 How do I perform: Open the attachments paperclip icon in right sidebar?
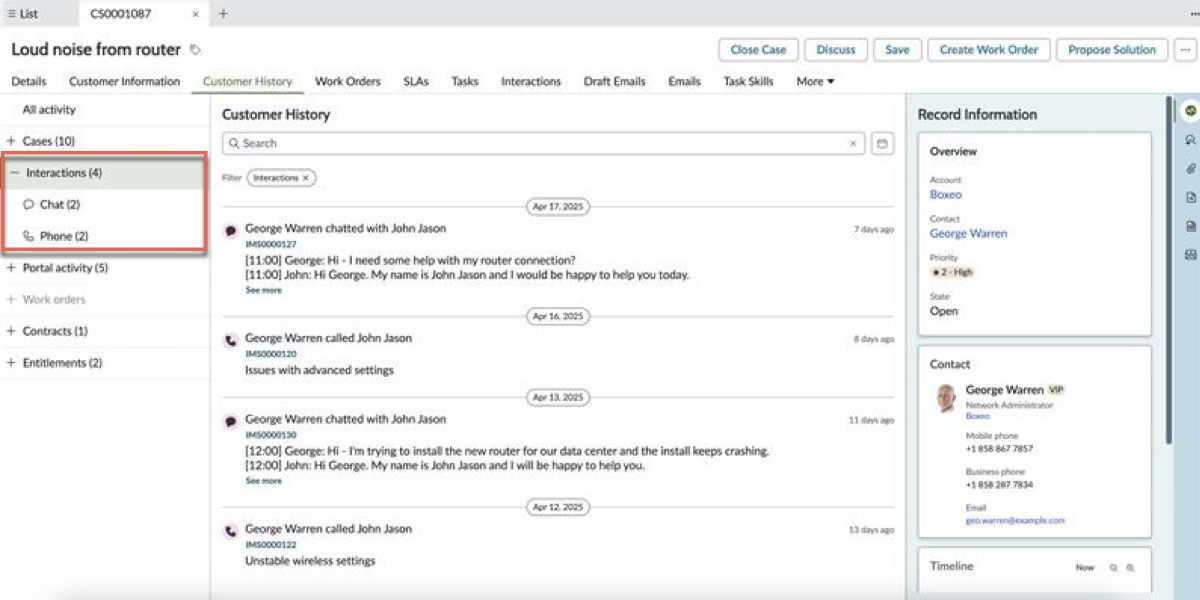(1190, 169)
